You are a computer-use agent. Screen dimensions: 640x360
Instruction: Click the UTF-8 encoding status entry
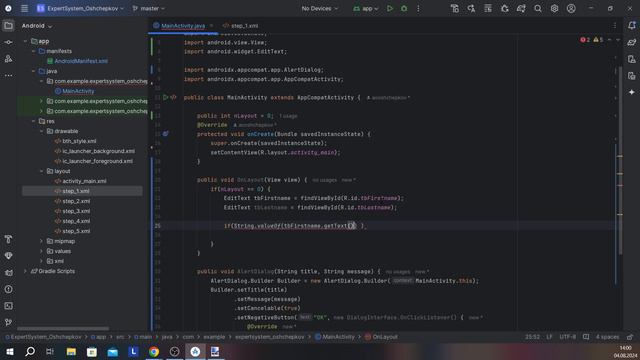coord(567,337)
